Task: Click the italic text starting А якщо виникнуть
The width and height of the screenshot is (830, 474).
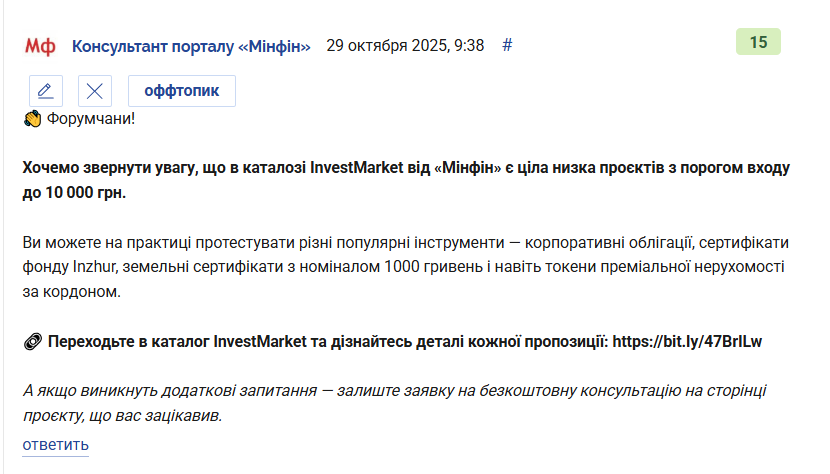Action: [394, 391]
